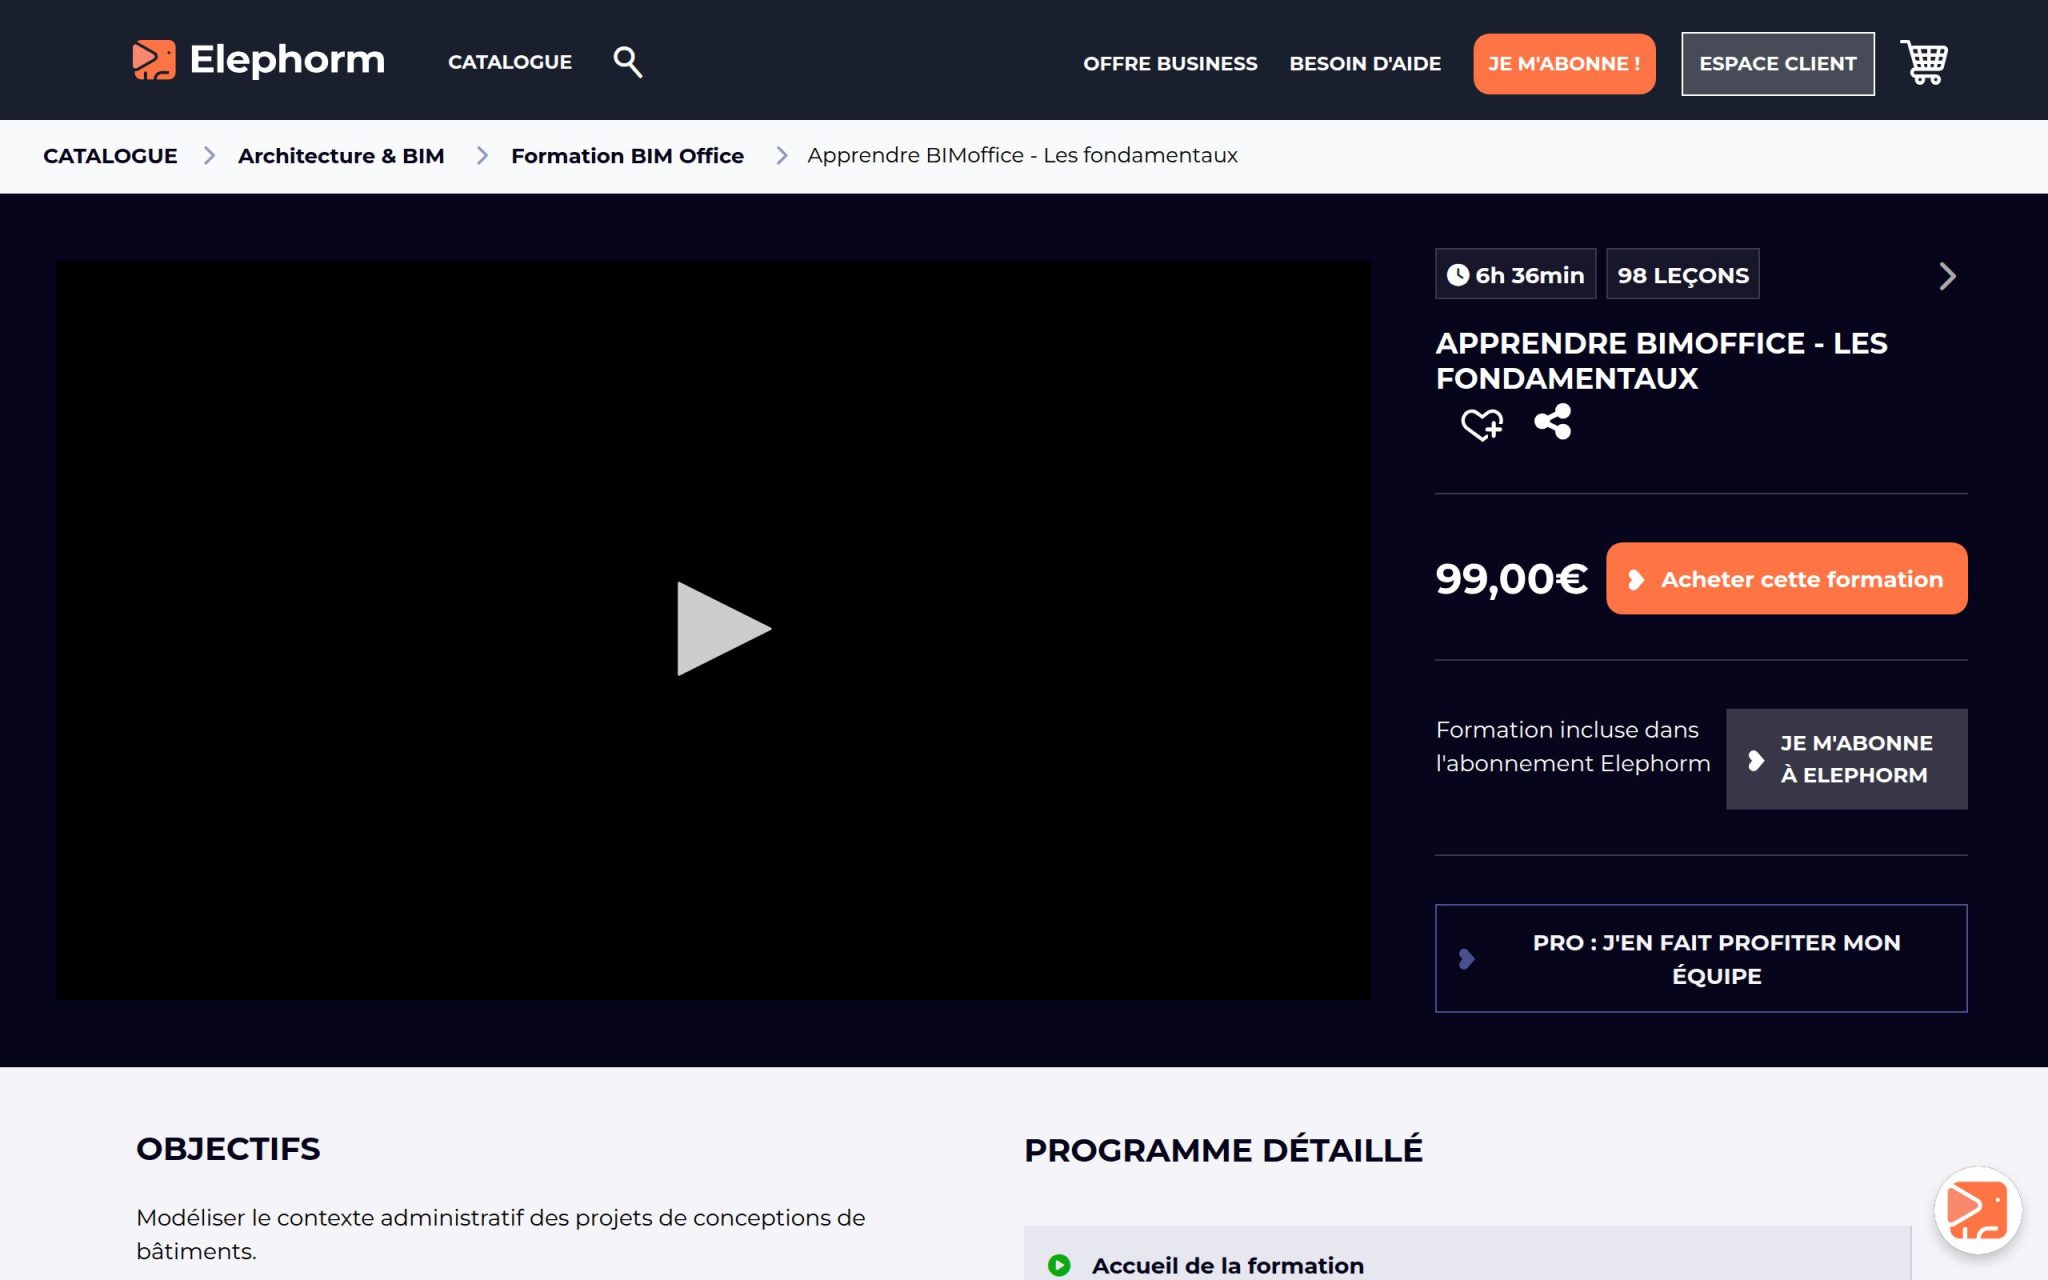This screenshot has height=1280, width=2048.
Task: Open OFFRE BUSINESS menu item
Action: coord(1170,63)
